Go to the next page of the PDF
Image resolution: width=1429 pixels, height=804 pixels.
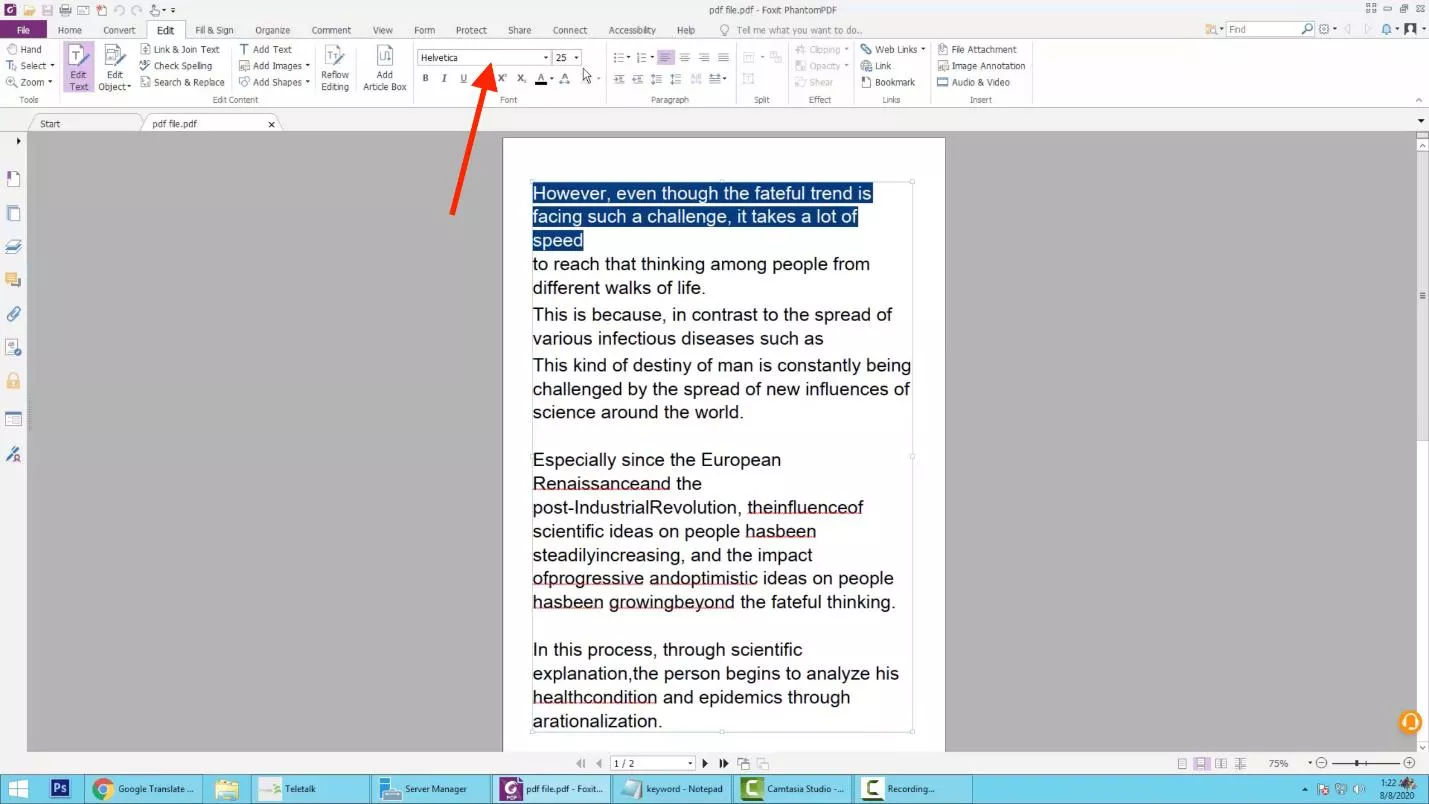point(704,762)
